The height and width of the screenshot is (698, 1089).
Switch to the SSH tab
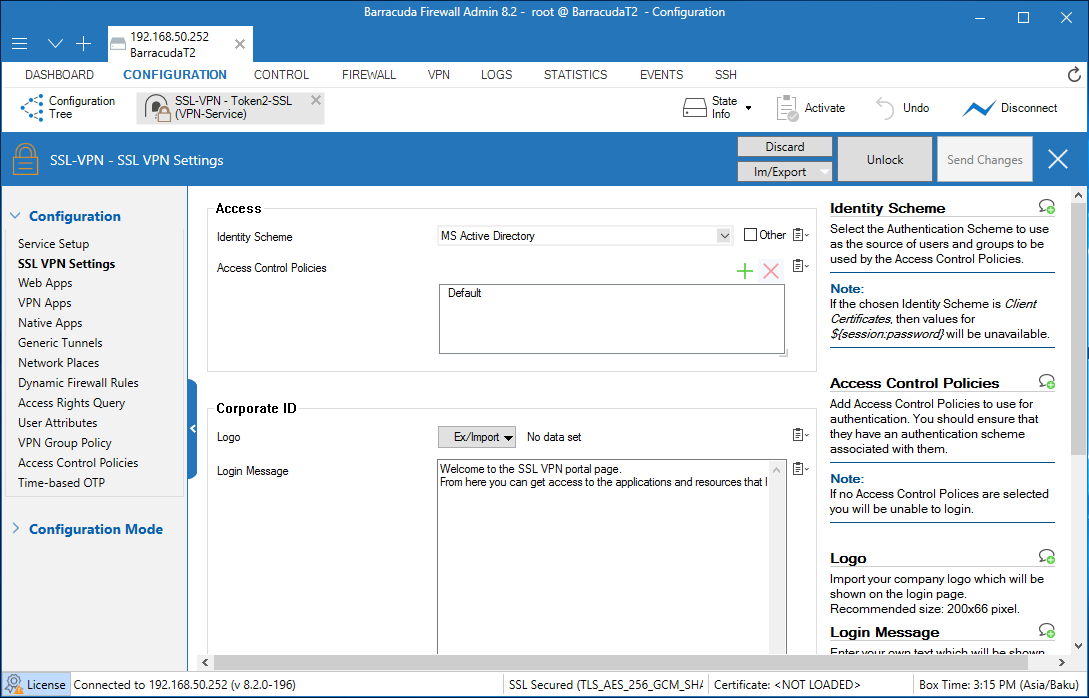(726, 74)
